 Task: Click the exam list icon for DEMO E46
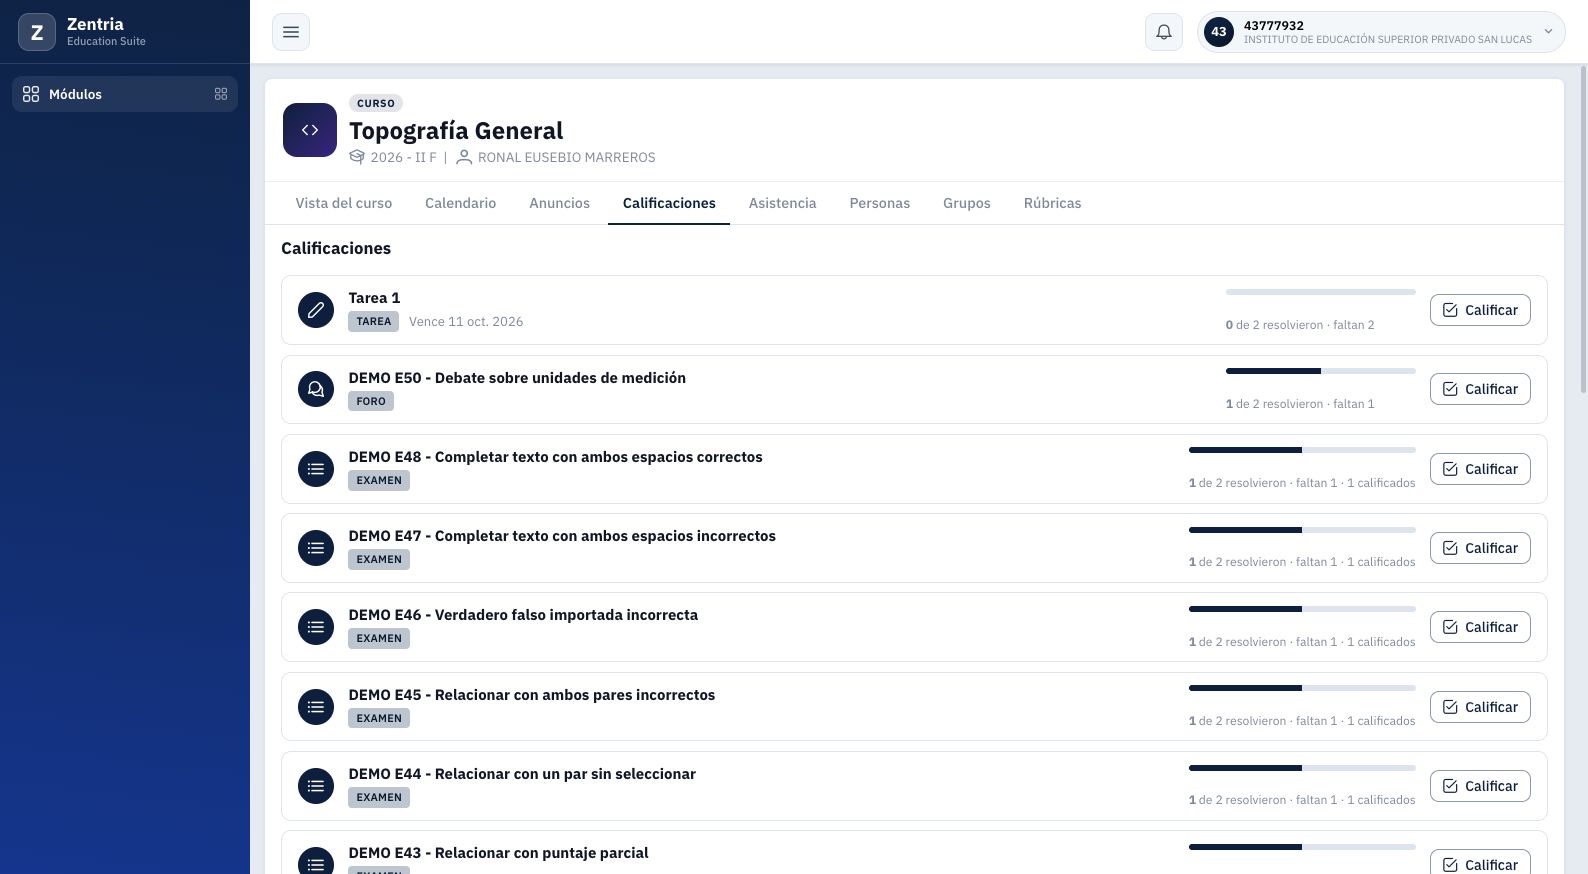[x=316, y=627]
